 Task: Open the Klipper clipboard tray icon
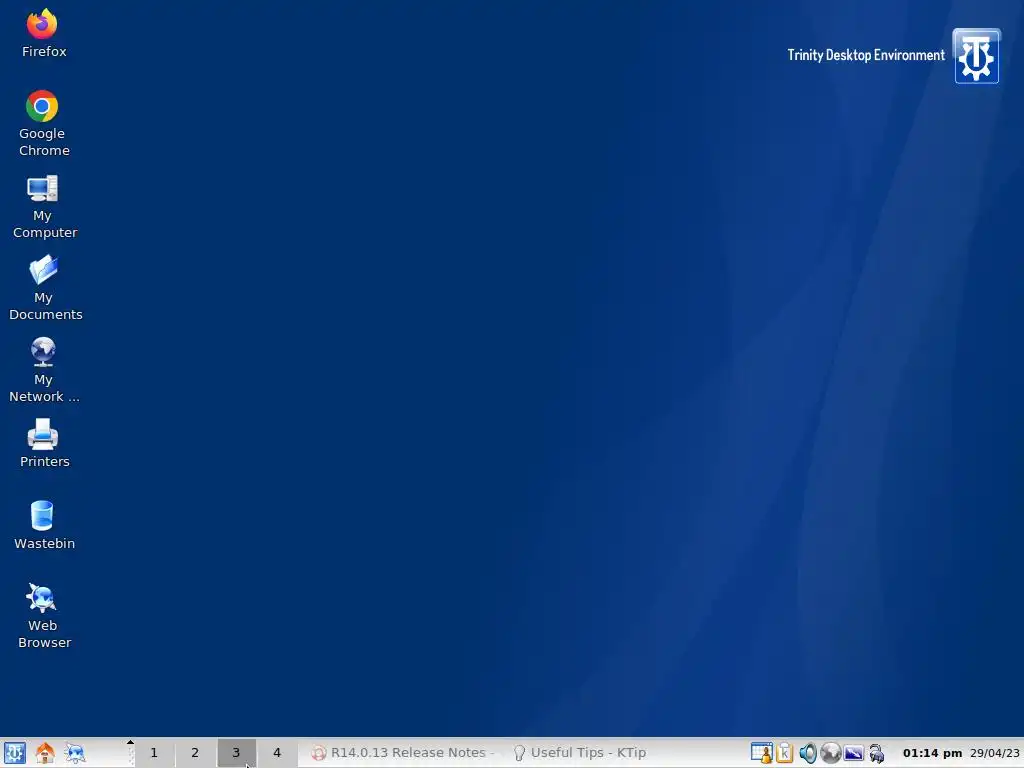click(785, 753)
